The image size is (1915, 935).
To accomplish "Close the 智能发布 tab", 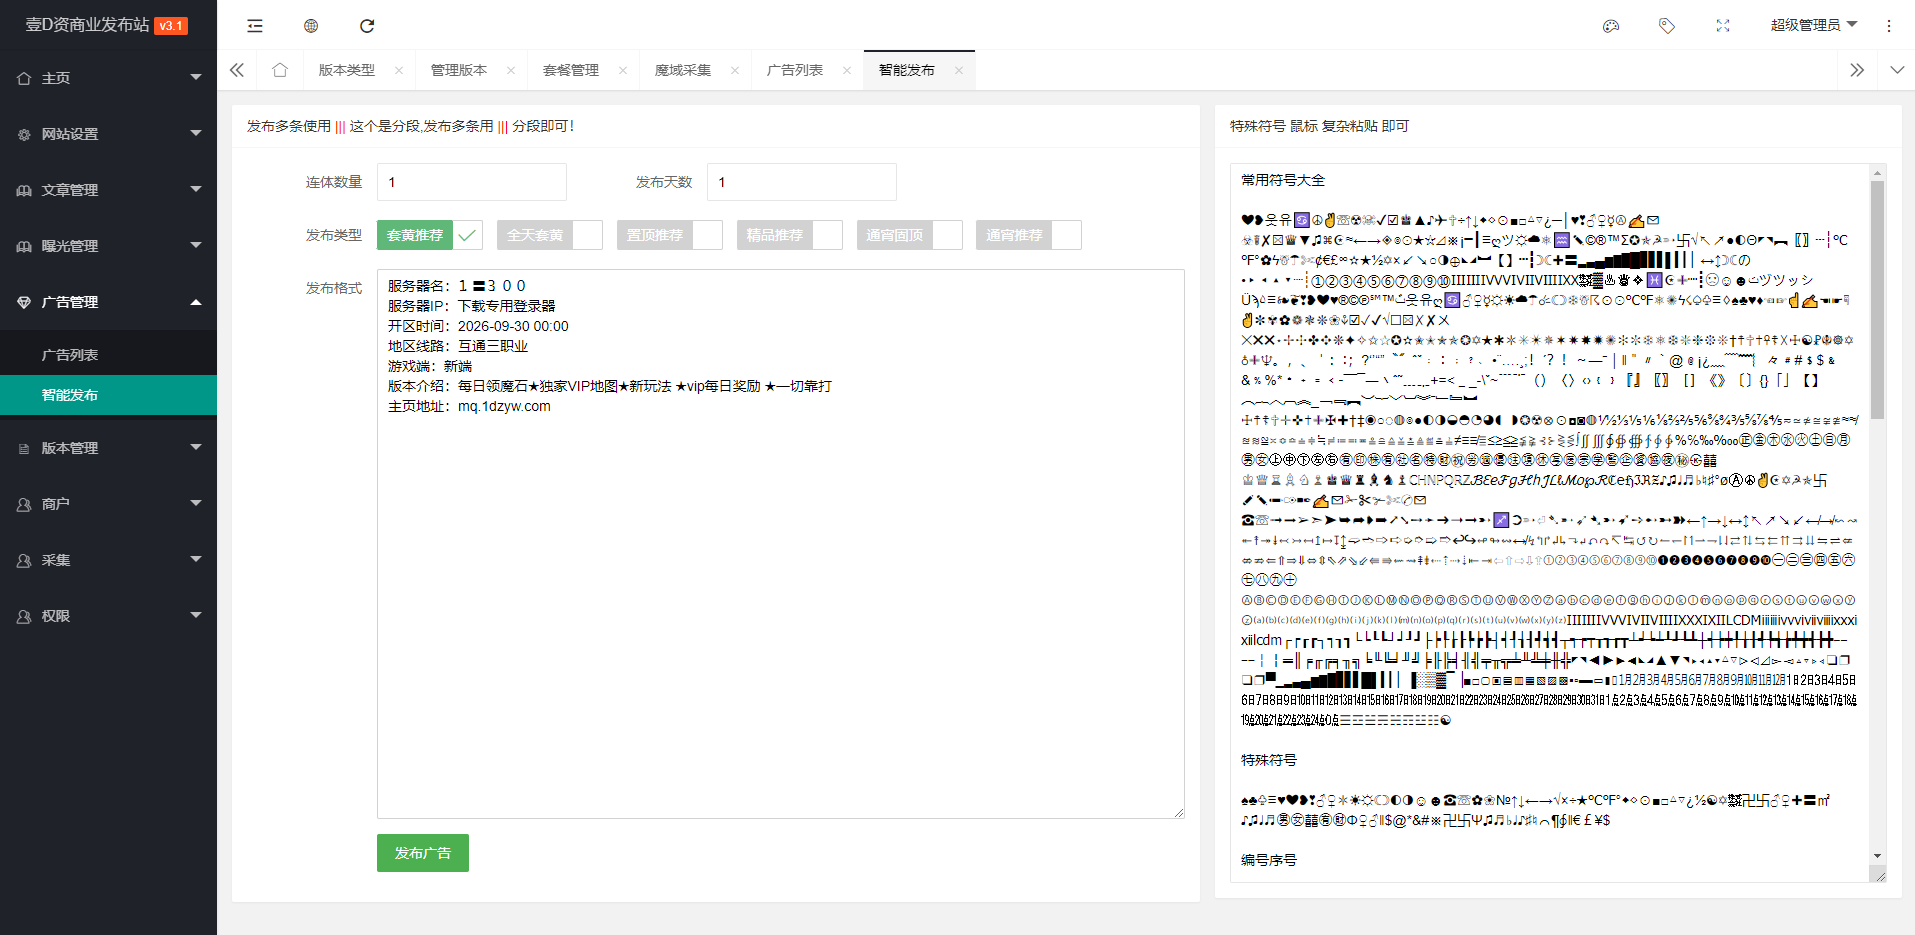I will tap(959, 70).
